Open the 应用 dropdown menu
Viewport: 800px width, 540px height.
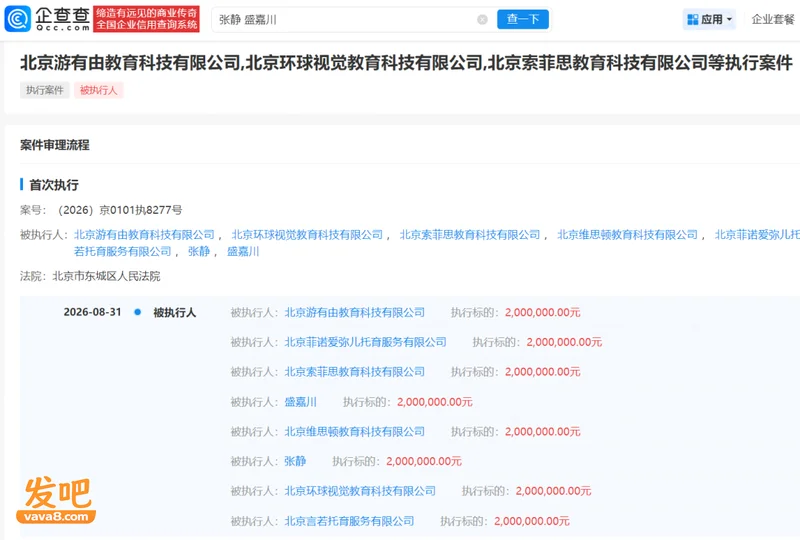709,19
